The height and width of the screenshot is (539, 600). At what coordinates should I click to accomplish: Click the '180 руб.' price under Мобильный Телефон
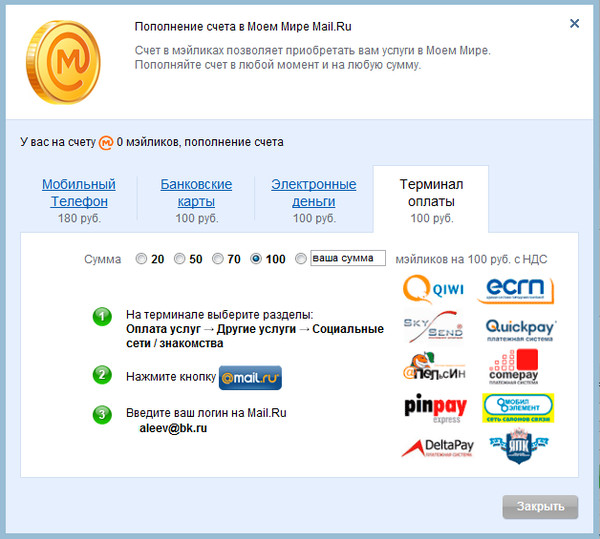79,218
